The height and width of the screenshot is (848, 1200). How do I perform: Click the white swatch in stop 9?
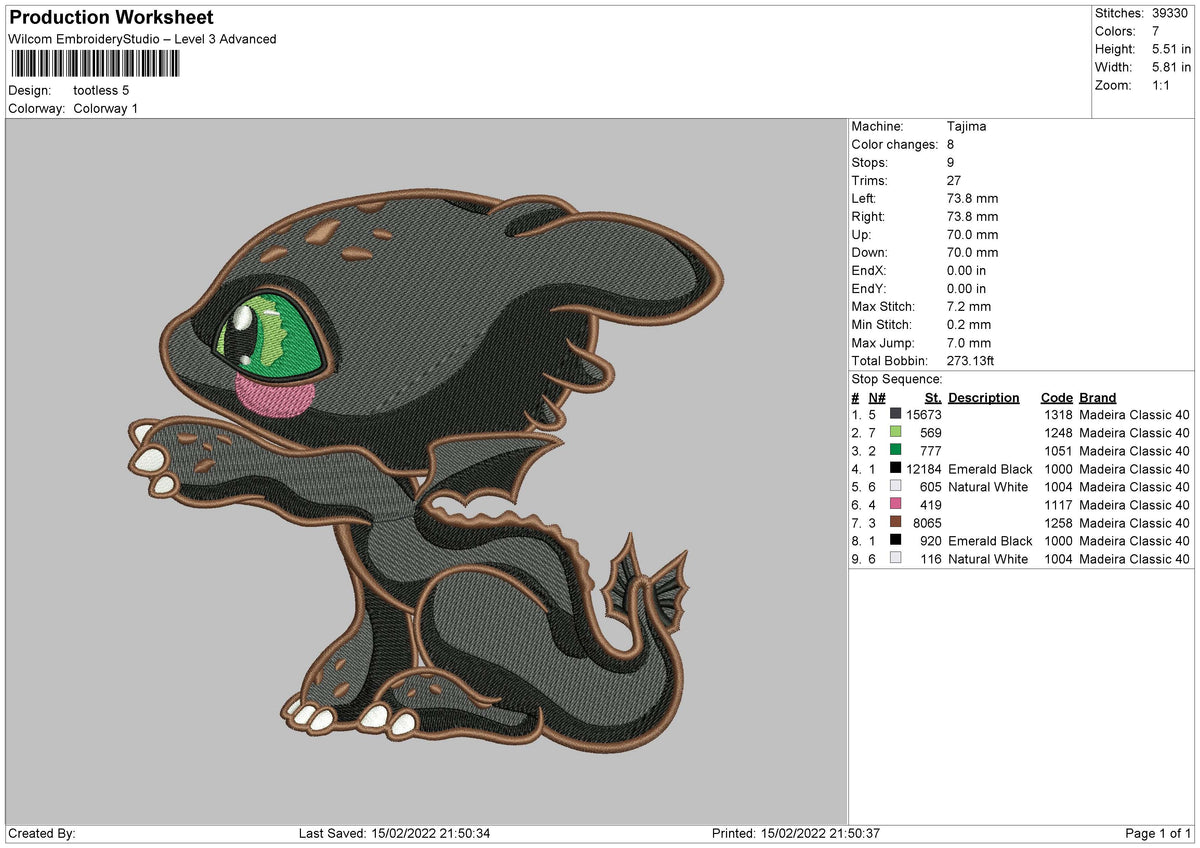click(x=895, y=558)
